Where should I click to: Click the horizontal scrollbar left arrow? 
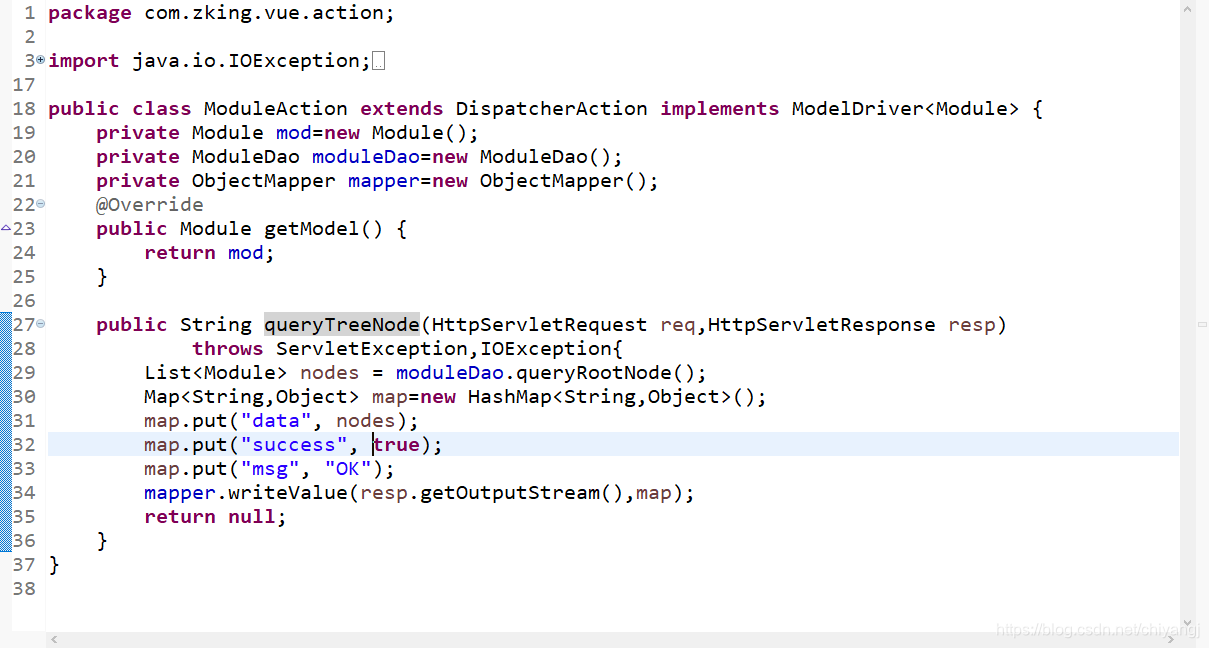(x=54, y=640)
